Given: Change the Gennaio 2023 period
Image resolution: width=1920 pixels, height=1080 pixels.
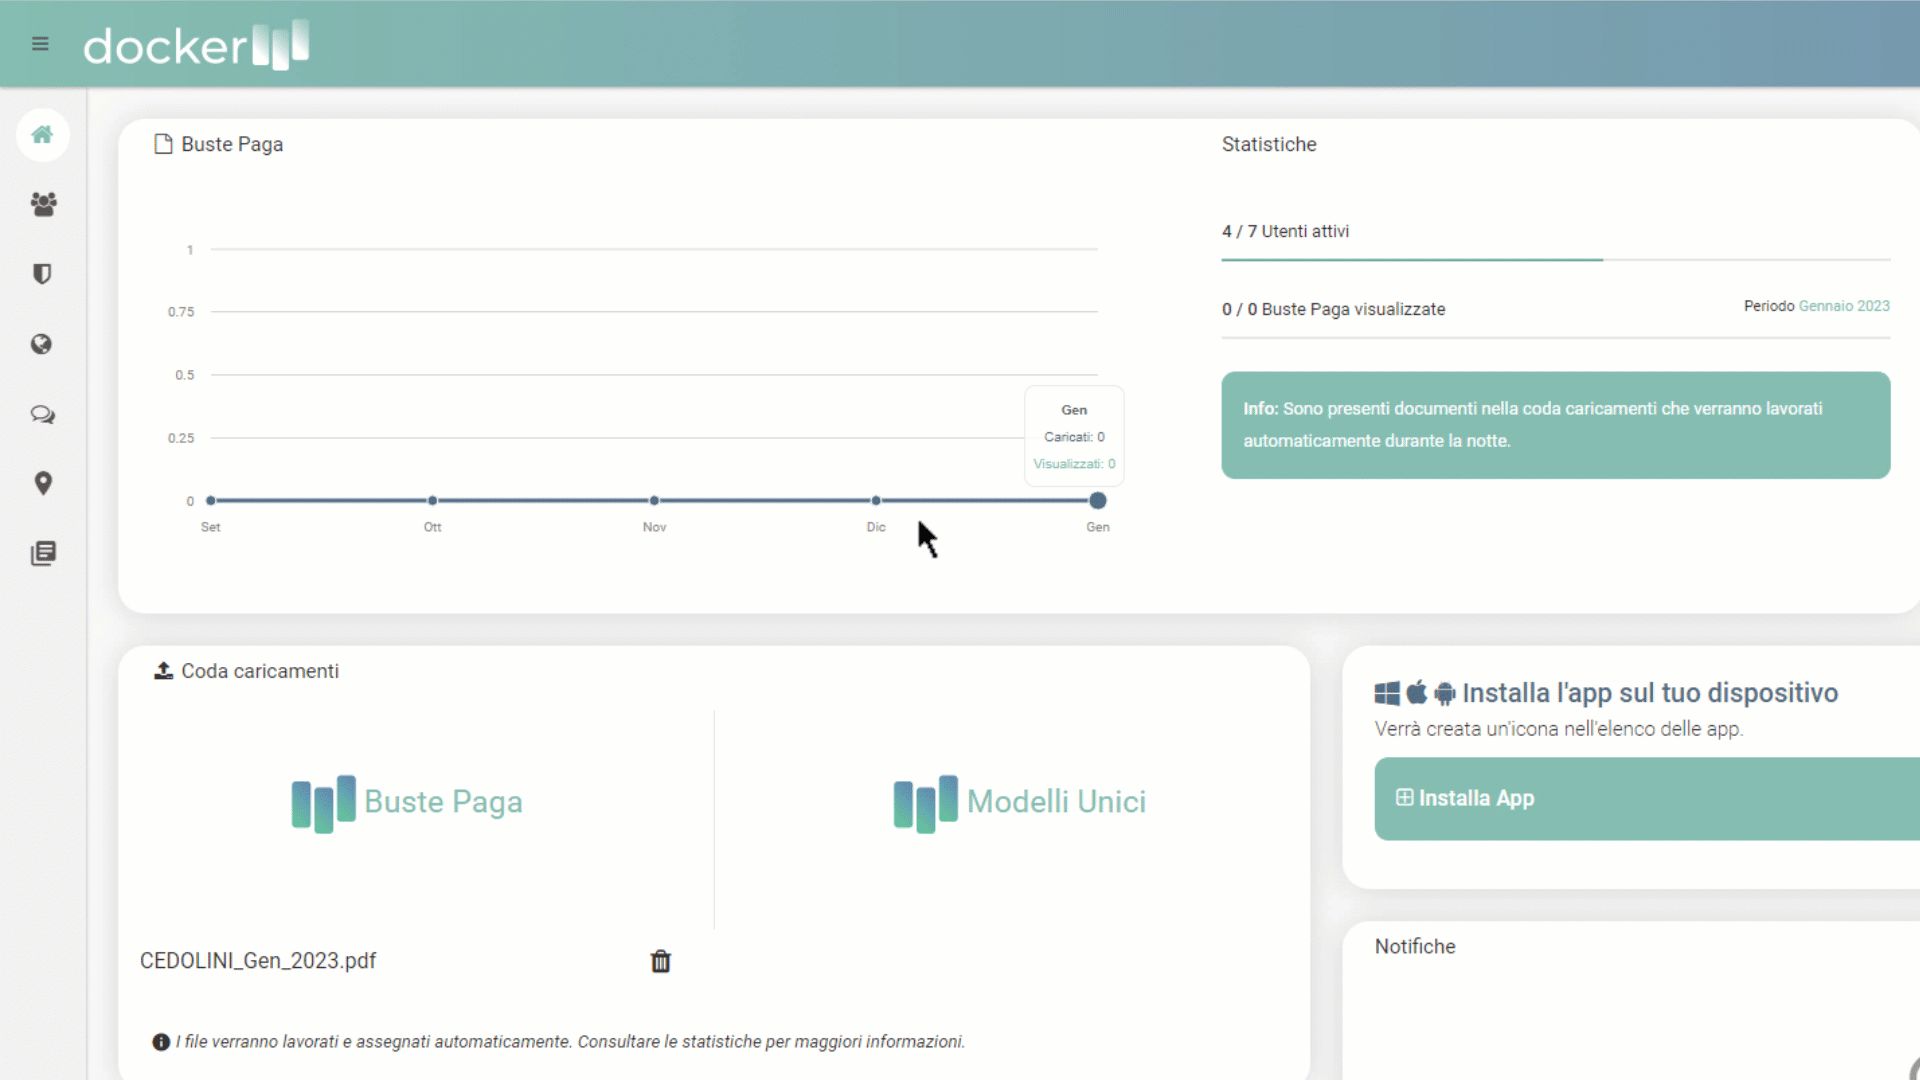Looking at the screenshot, I should [x=1843, y=306].
